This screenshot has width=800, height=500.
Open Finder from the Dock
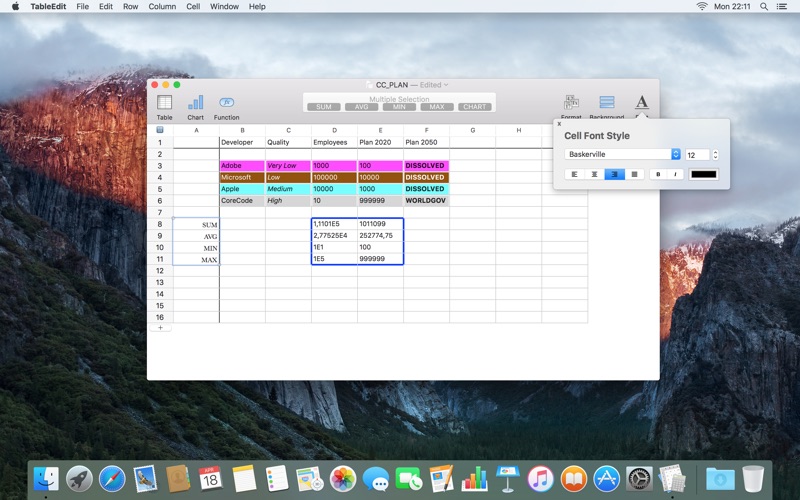point(46,479)
